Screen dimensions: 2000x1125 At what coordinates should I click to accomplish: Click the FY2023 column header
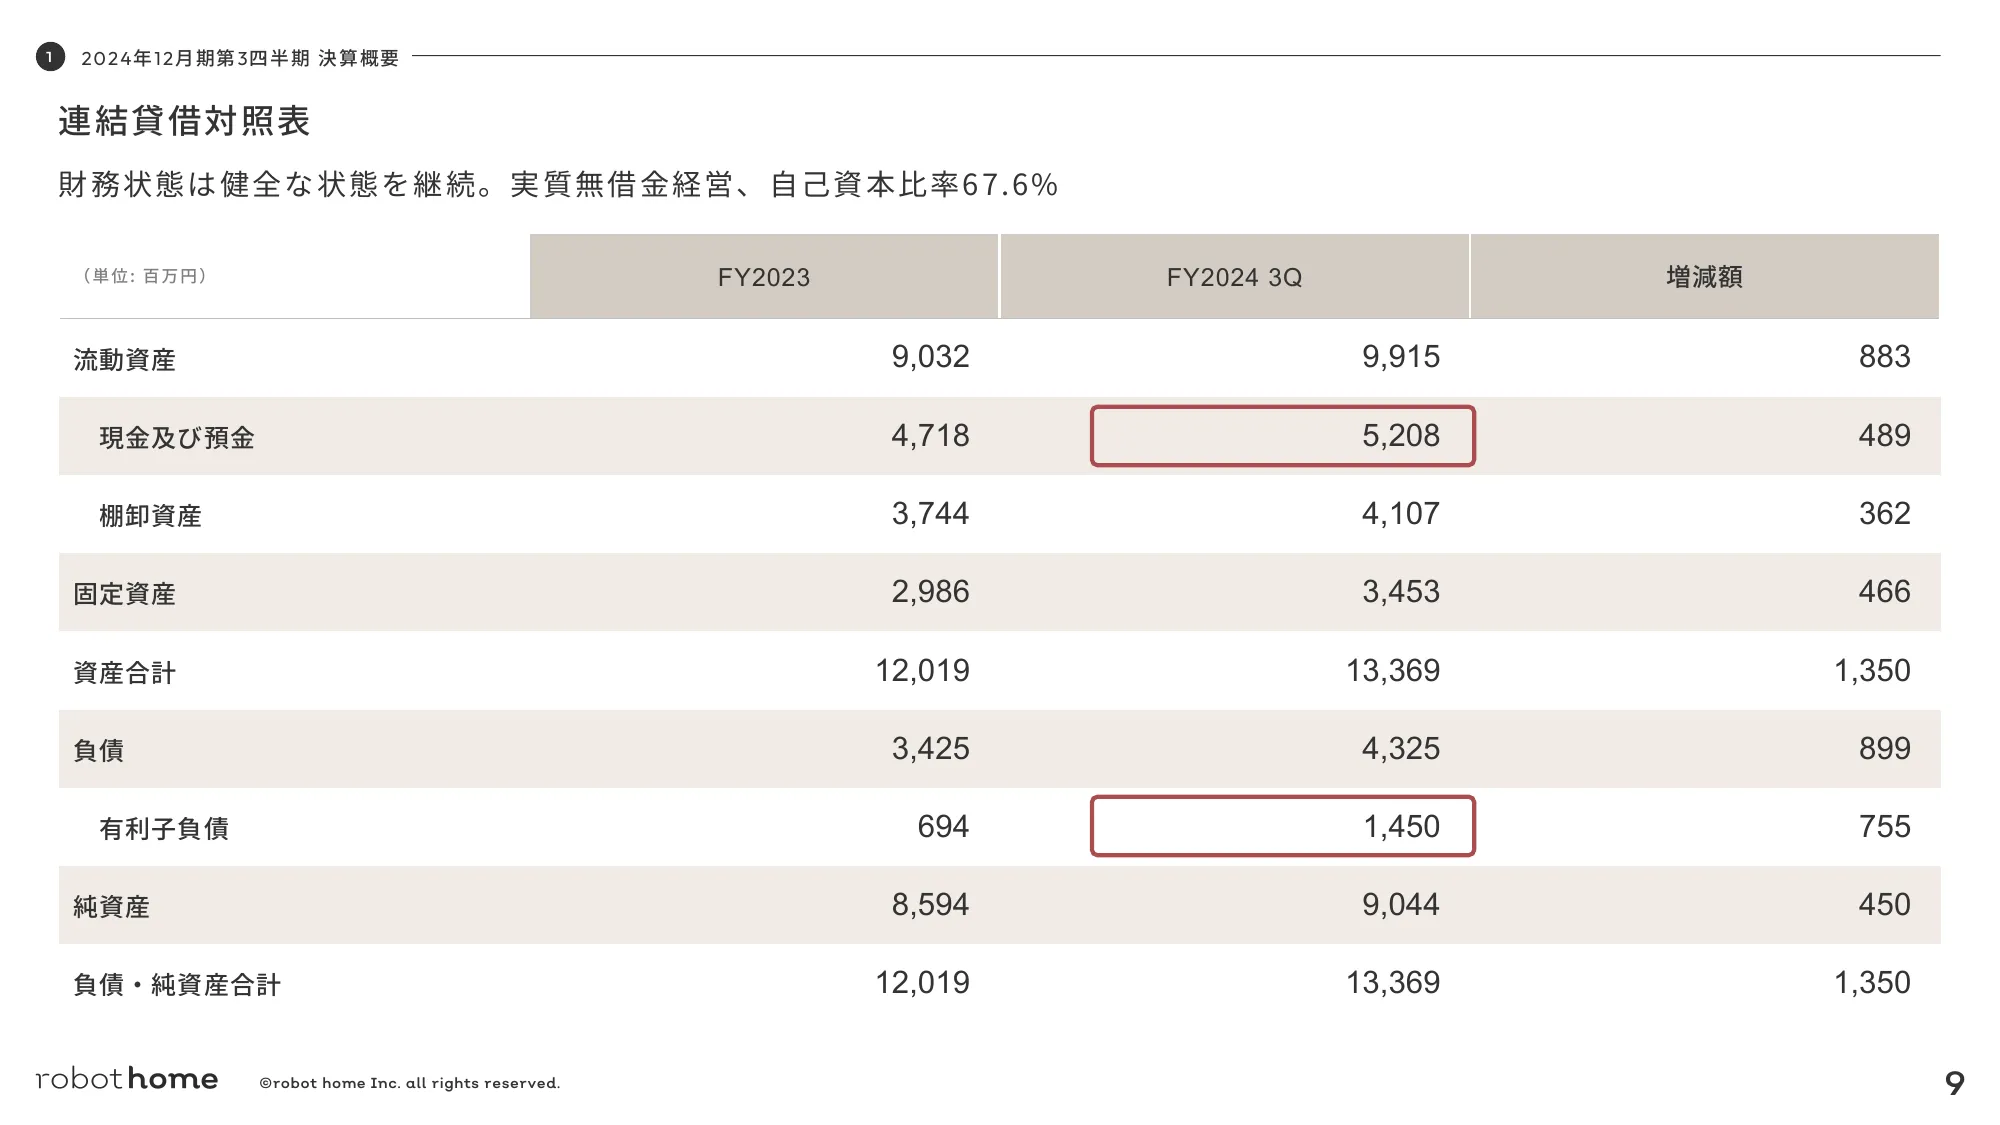(x=764, y=277)
